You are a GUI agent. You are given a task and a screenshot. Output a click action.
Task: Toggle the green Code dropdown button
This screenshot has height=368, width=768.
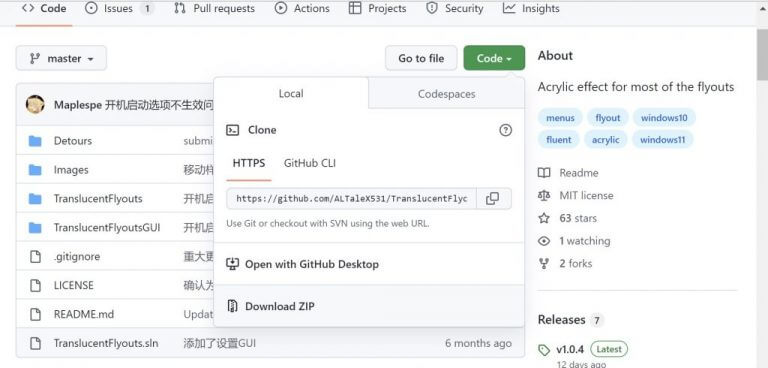(x=494, y=58)
